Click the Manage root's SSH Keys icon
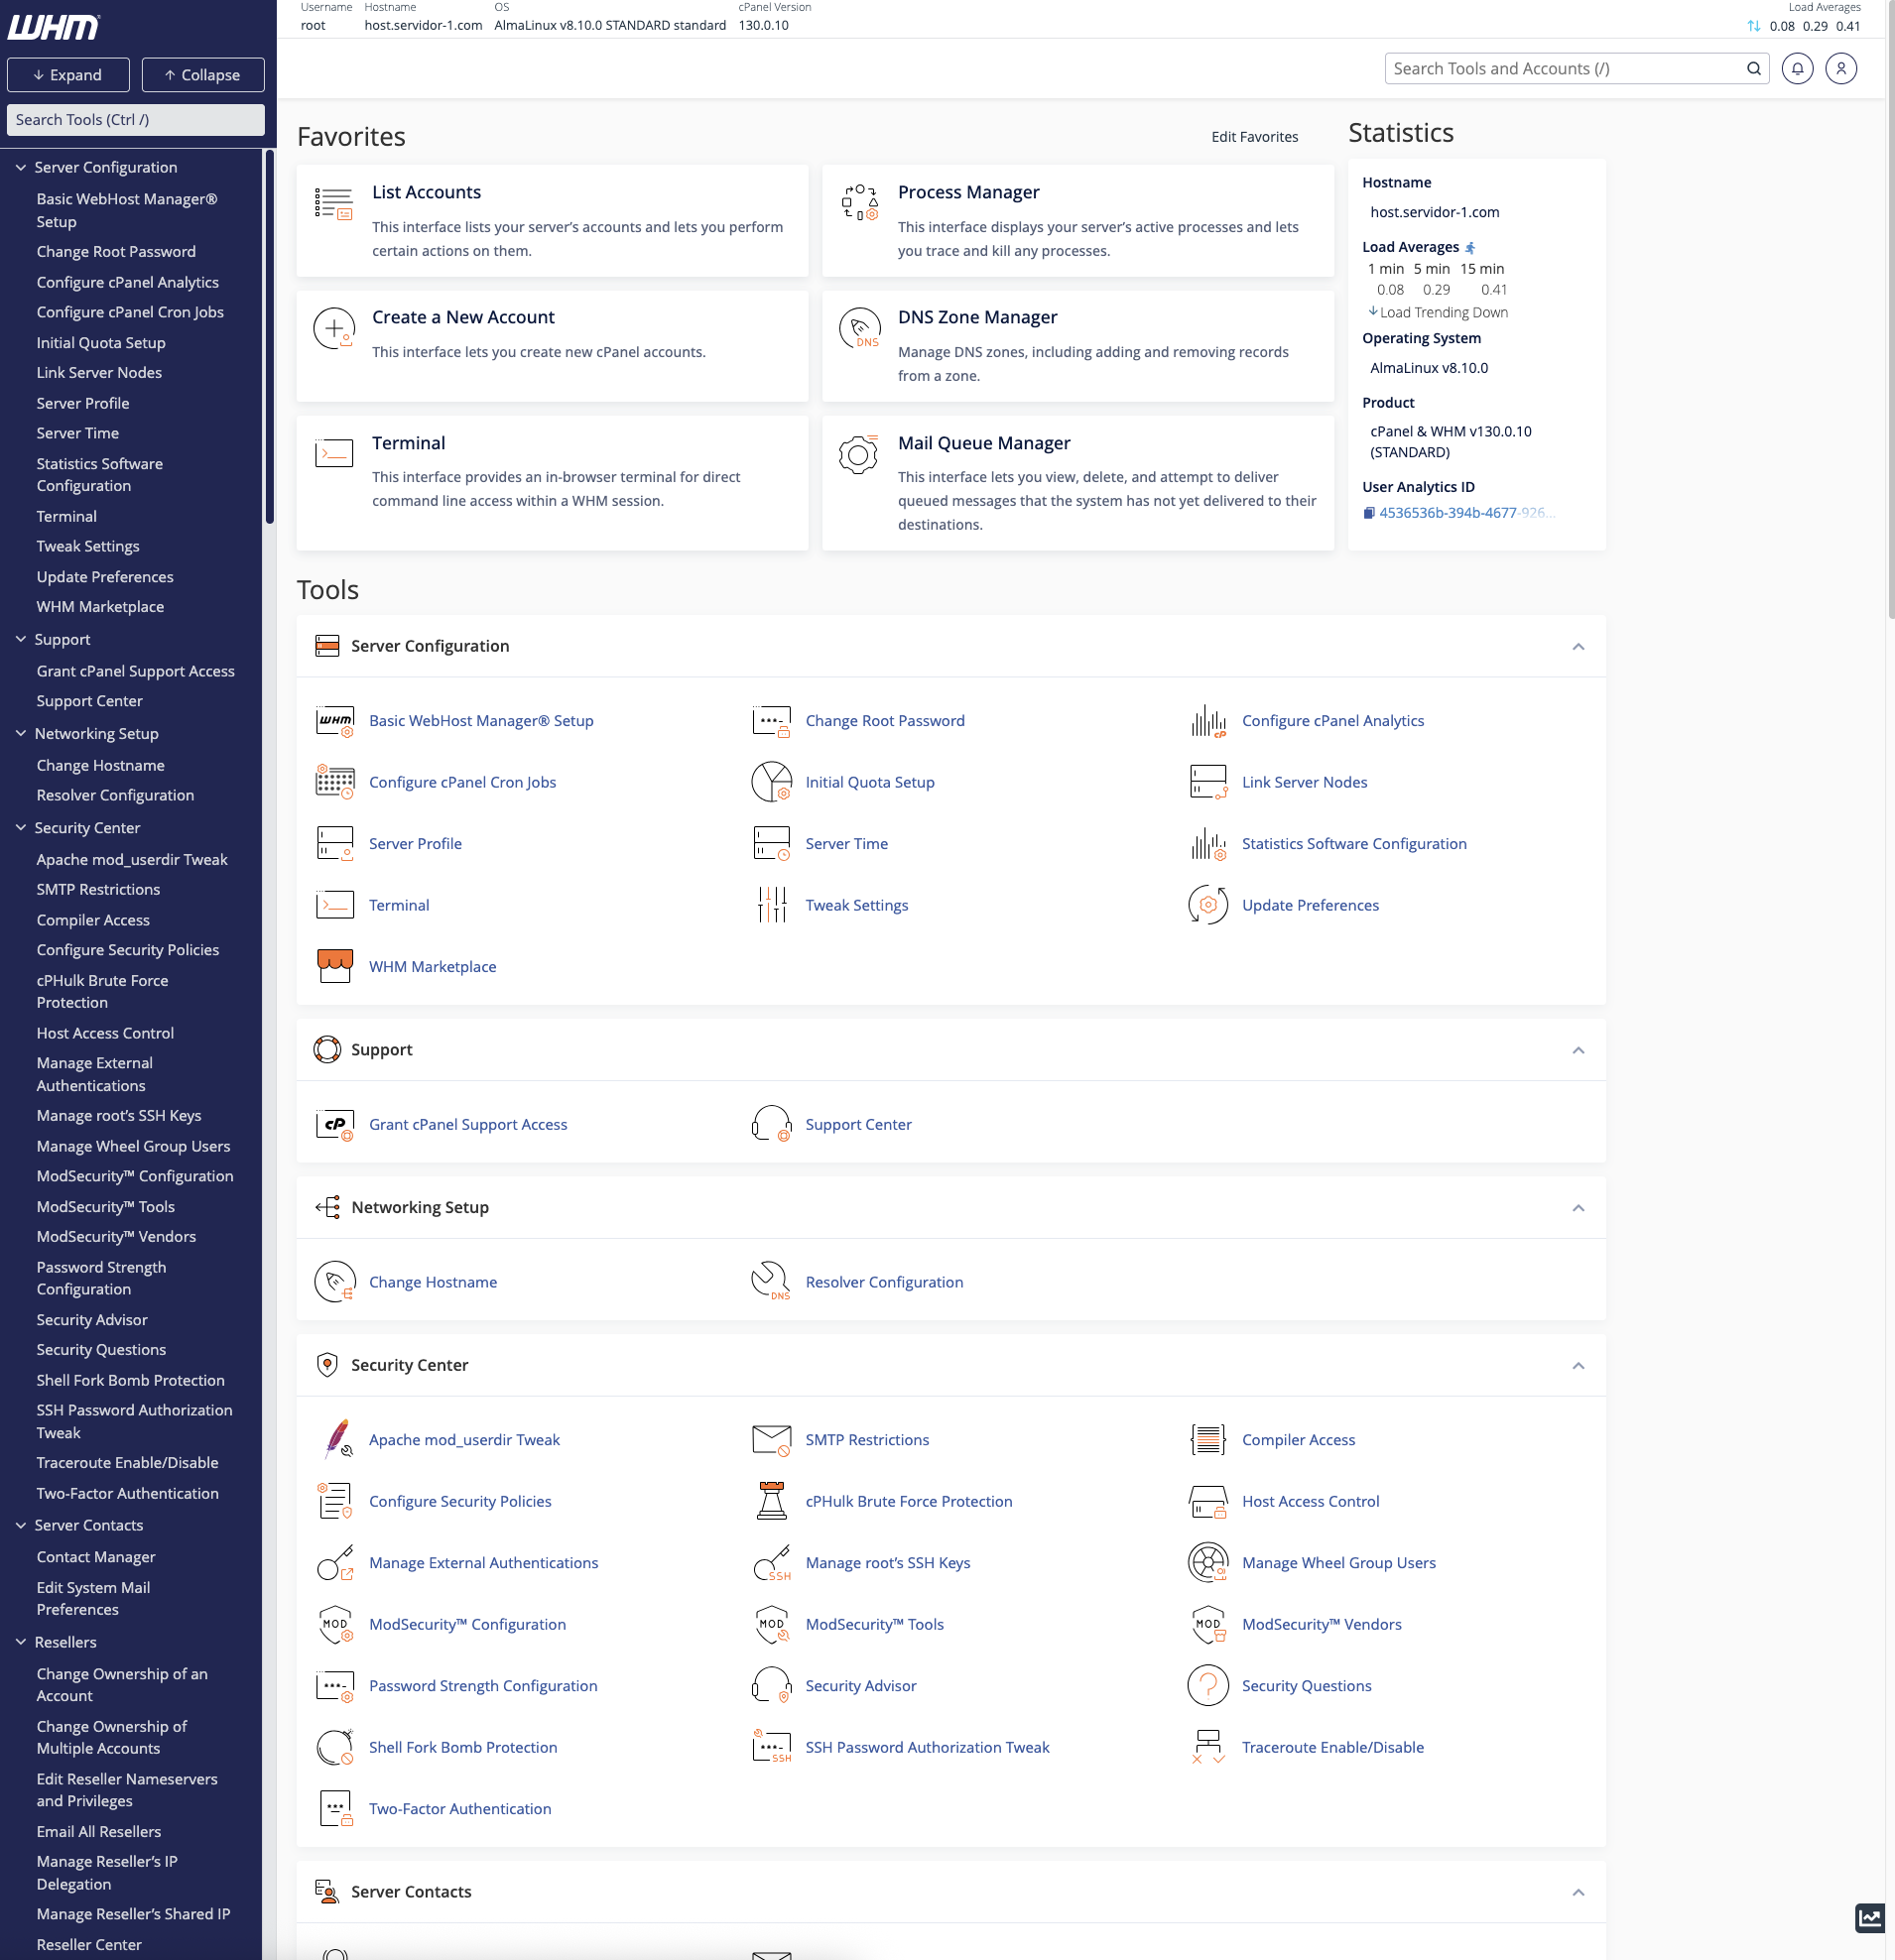Viewport: 1895px width, 1960px height. tap(771, 1563)
